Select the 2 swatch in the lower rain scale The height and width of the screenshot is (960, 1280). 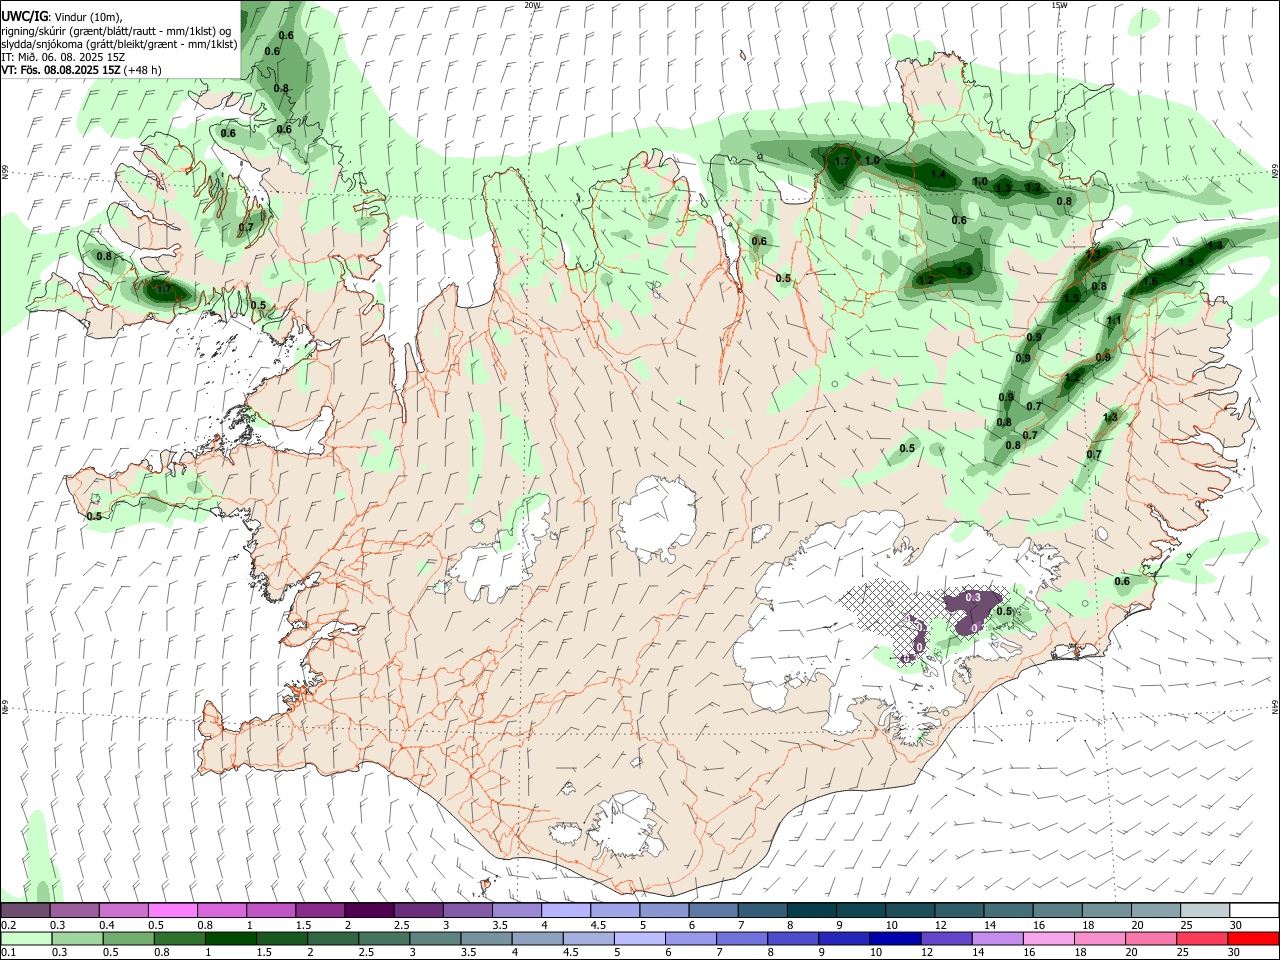point(333,938)
